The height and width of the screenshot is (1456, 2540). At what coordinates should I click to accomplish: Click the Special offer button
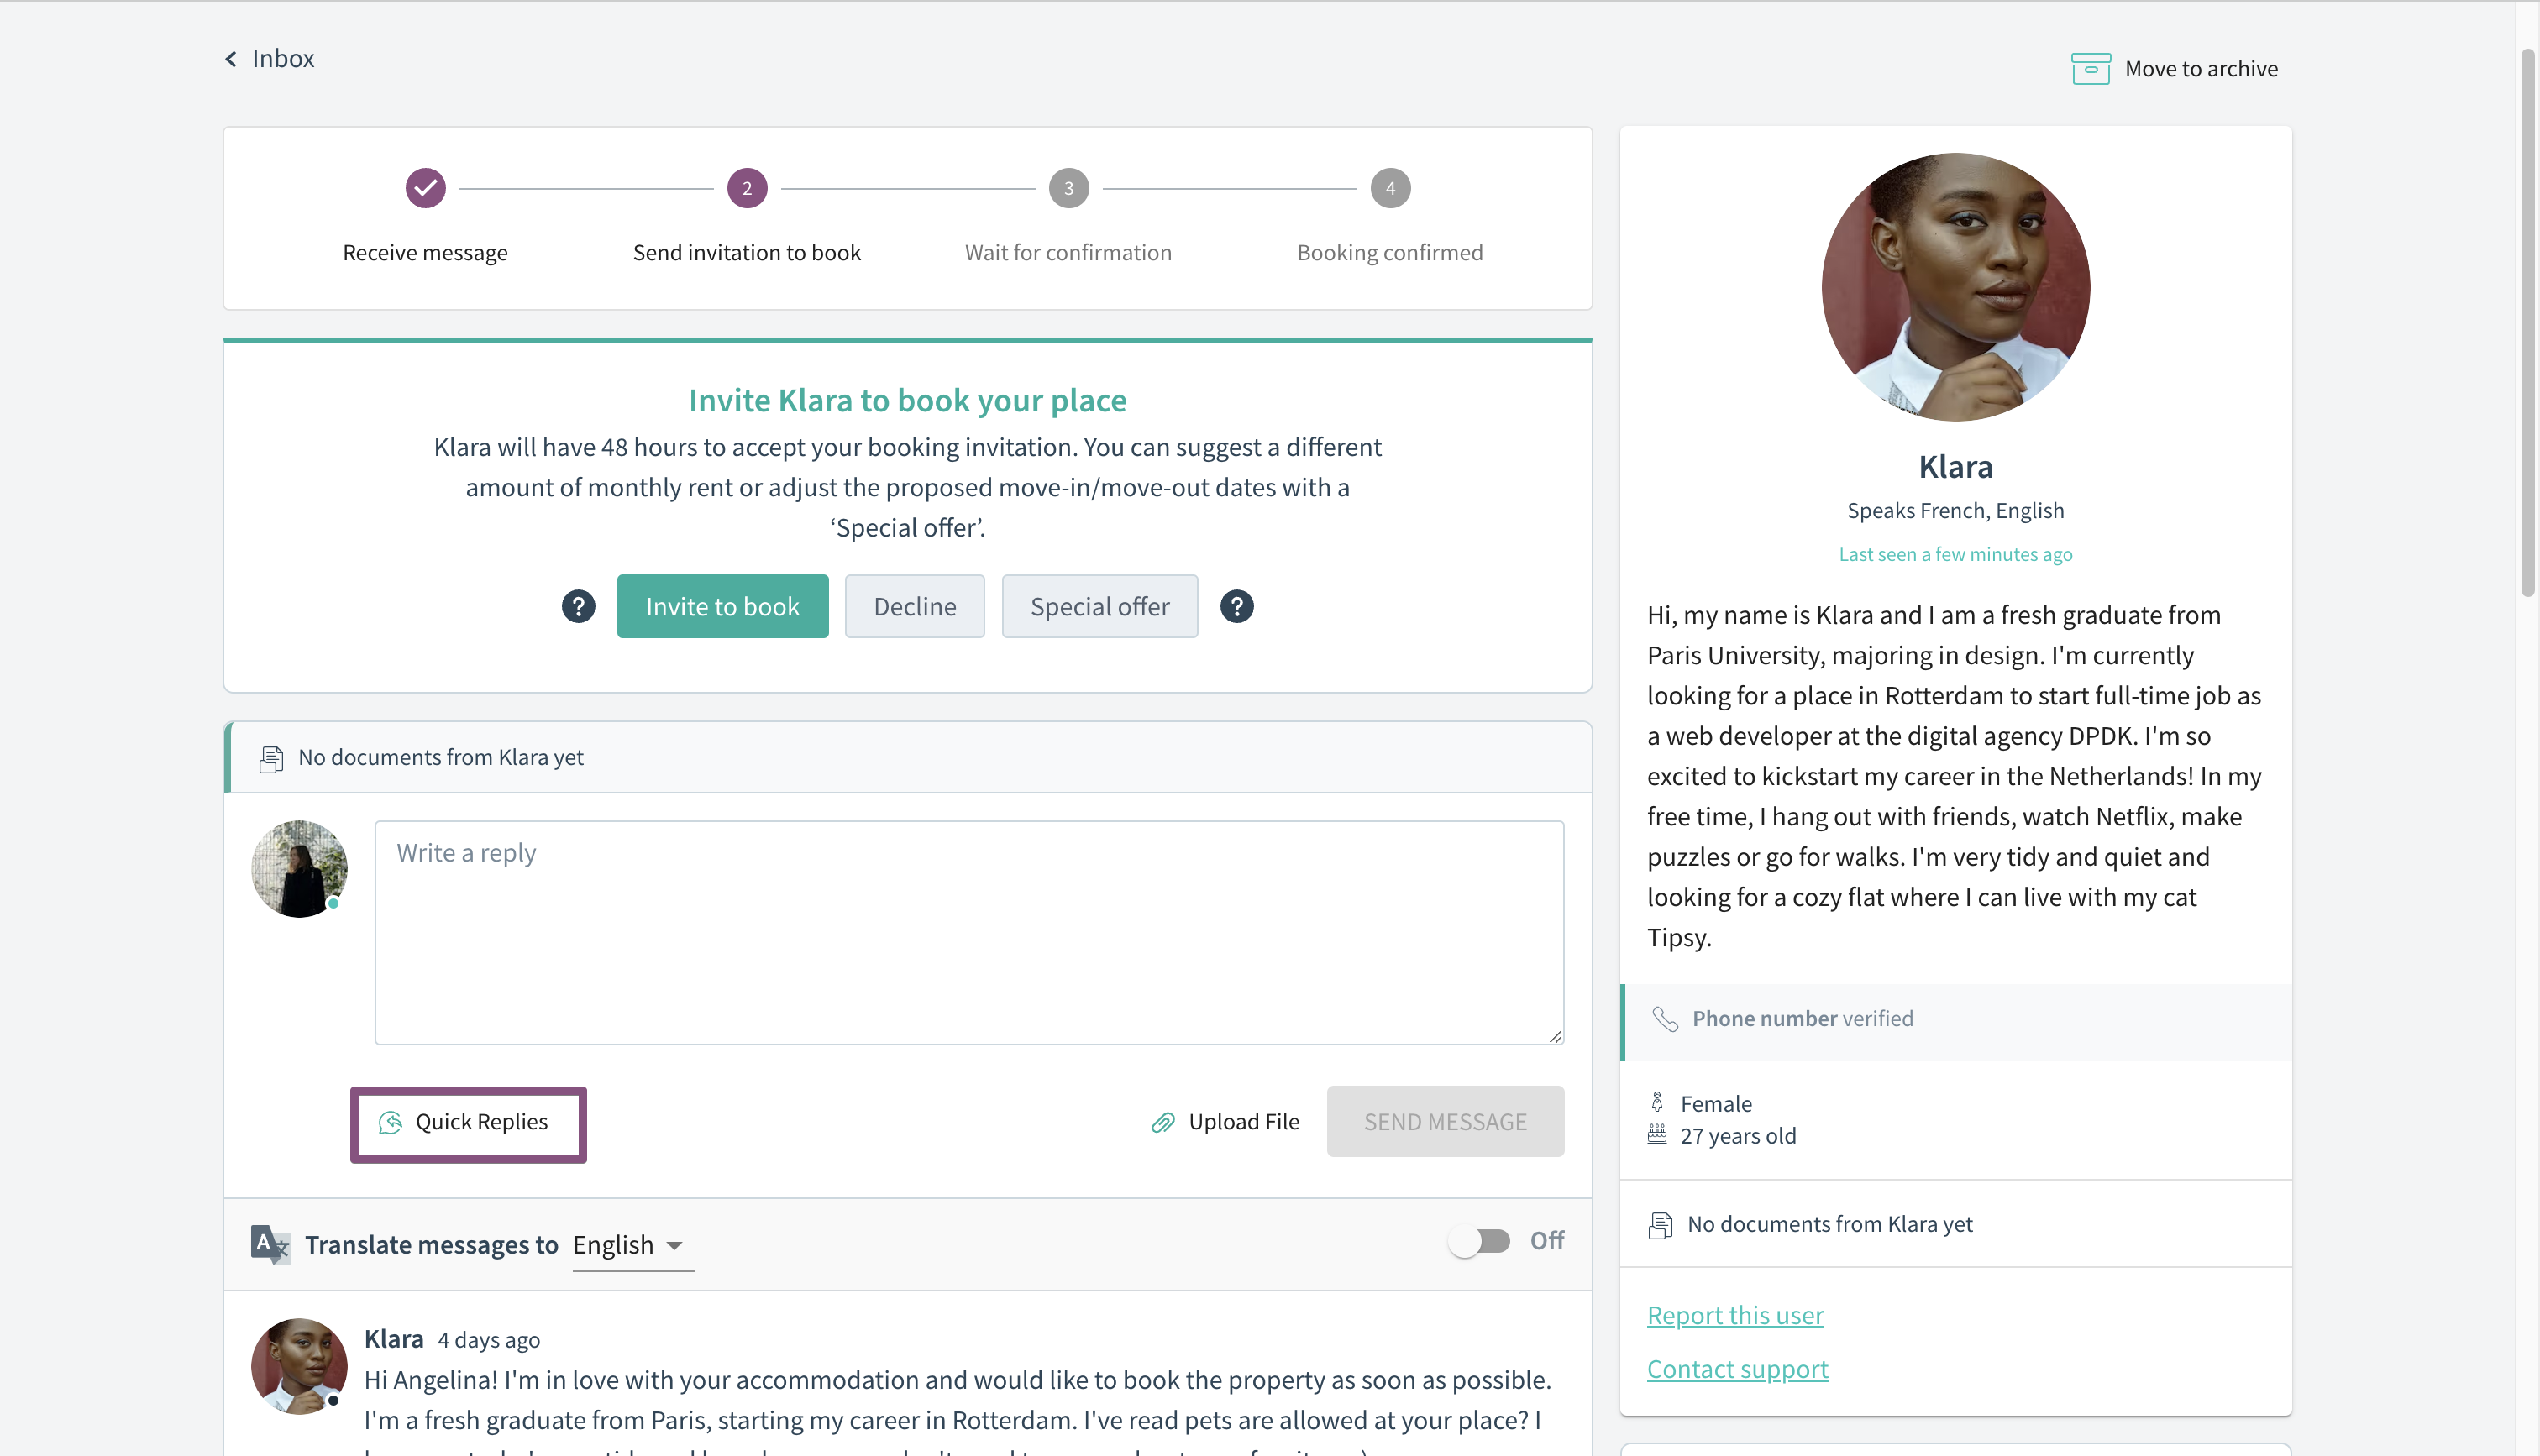[x=1099, y=606]
